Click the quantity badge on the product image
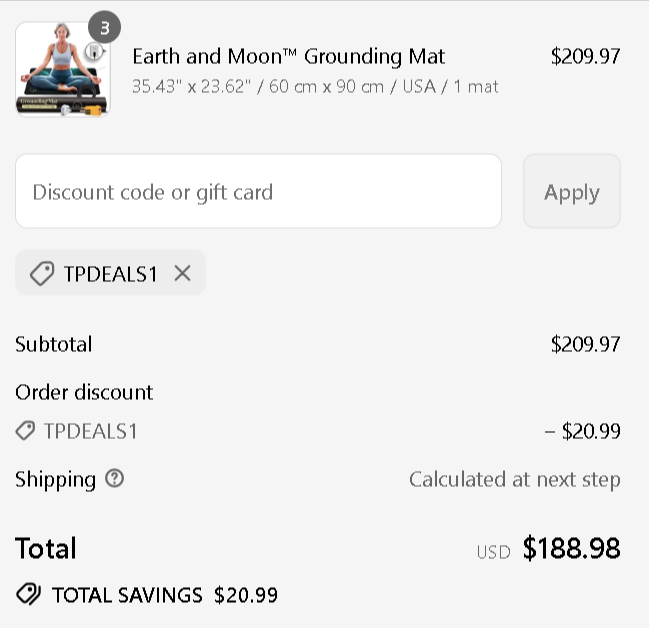This screenshot has height=628, width=649. 104,28
